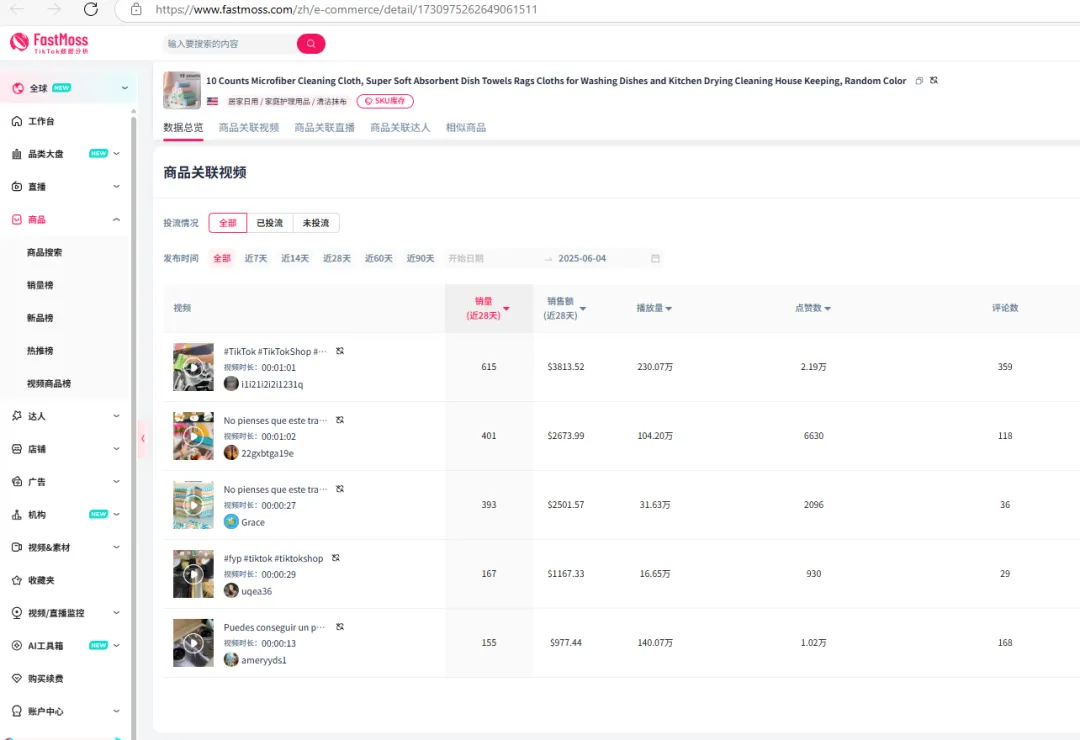Image resolution: width=1080 pixels, height=740 pixels.
Task: Click avatar of ameryyds1
Action: (231, 659)
